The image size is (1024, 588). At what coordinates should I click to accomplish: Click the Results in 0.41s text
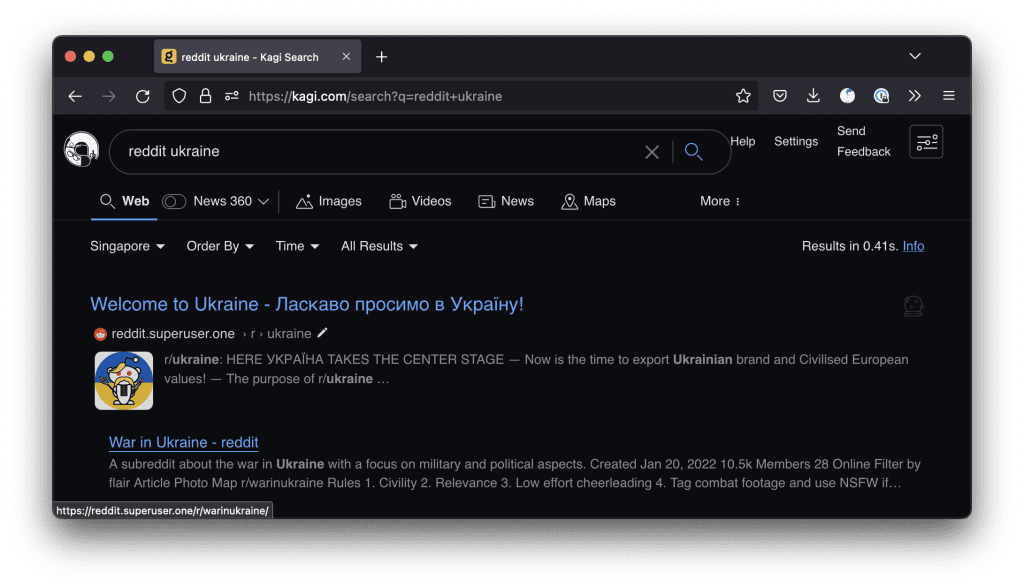coord(850,246)
